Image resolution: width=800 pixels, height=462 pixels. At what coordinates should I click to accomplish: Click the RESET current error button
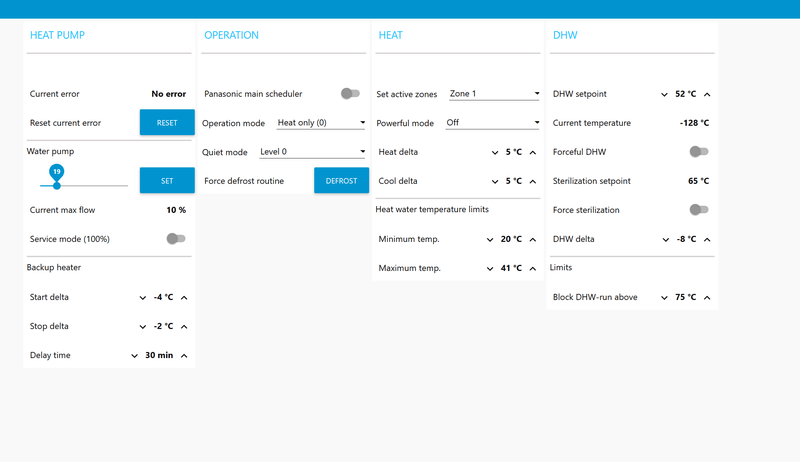(167, 122)
